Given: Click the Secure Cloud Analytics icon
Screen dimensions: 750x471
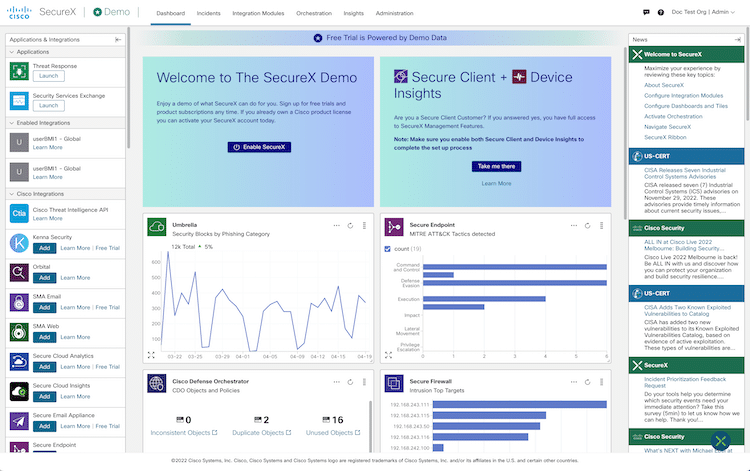Looking at the screenshot, I should (x=19, y=361).
